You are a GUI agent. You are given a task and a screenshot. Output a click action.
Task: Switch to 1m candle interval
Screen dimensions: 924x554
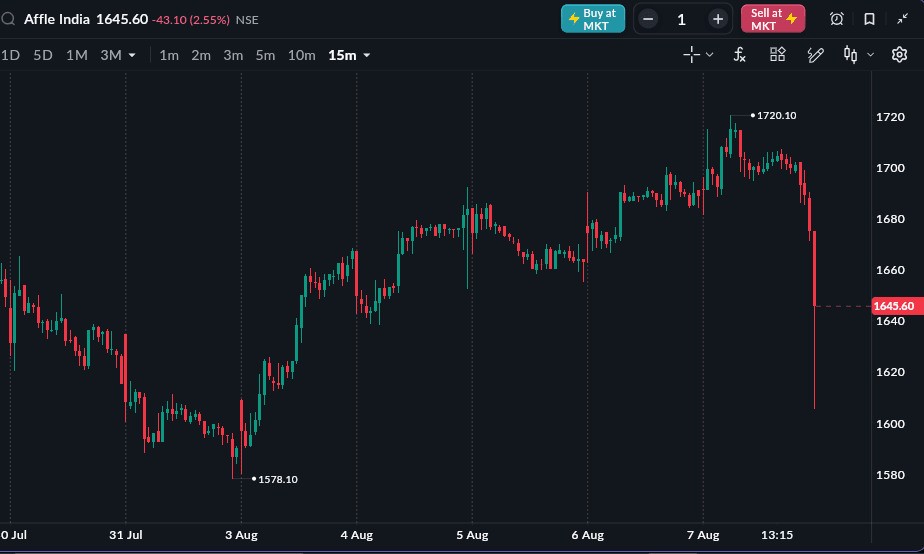[169, 55]
